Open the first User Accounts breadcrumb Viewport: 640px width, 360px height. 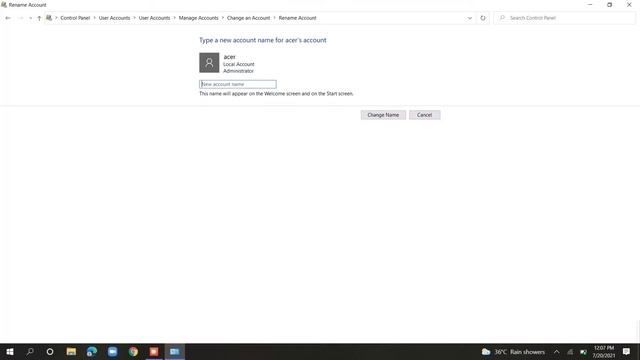(114, 18)
